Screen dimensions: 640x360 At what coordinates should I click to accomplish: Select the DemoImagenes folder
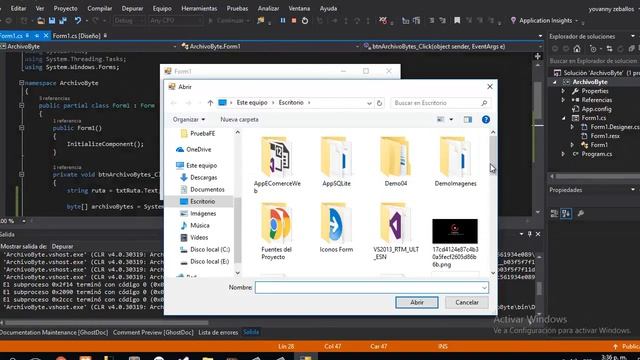point(455,162)
